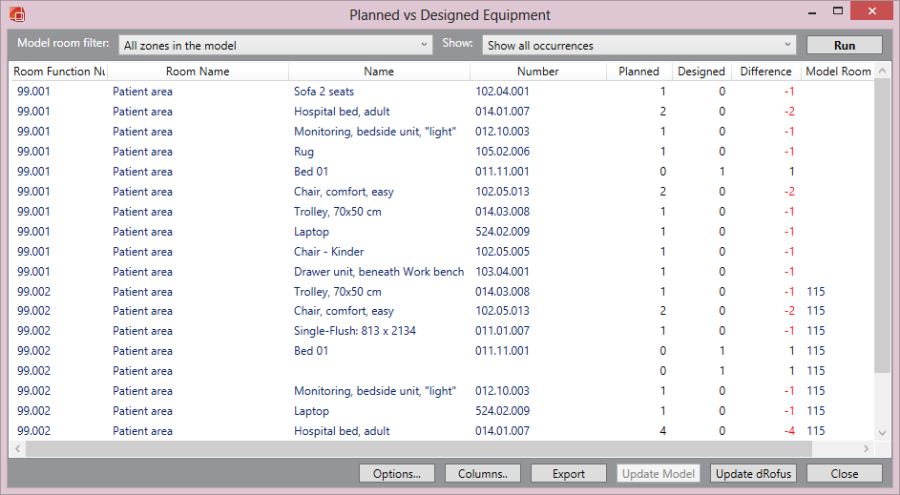Viewport: 900px width, 495px height.
Task: Click the dRofus app icon in title bar
Action: 16,14
